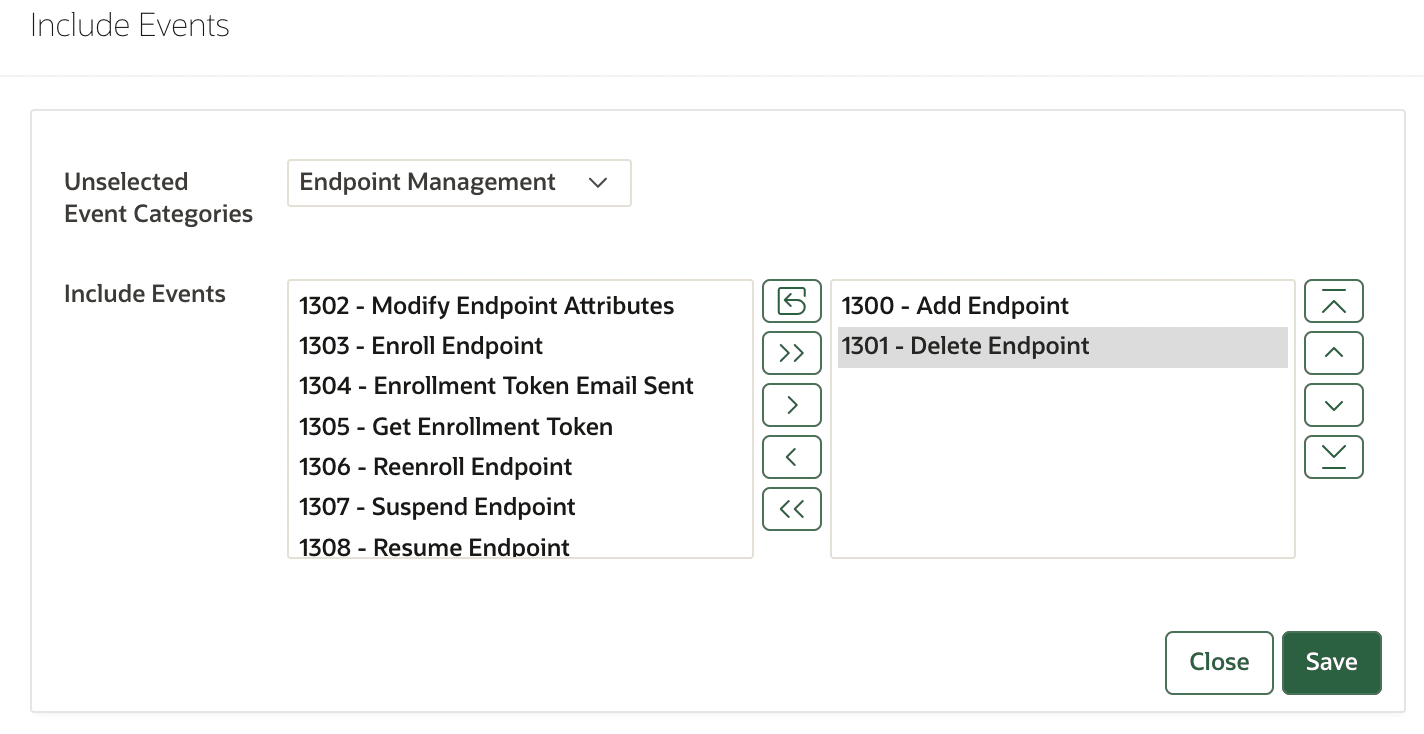
Task: Click the move-up reorder icon
Action: click(1333, 352)
